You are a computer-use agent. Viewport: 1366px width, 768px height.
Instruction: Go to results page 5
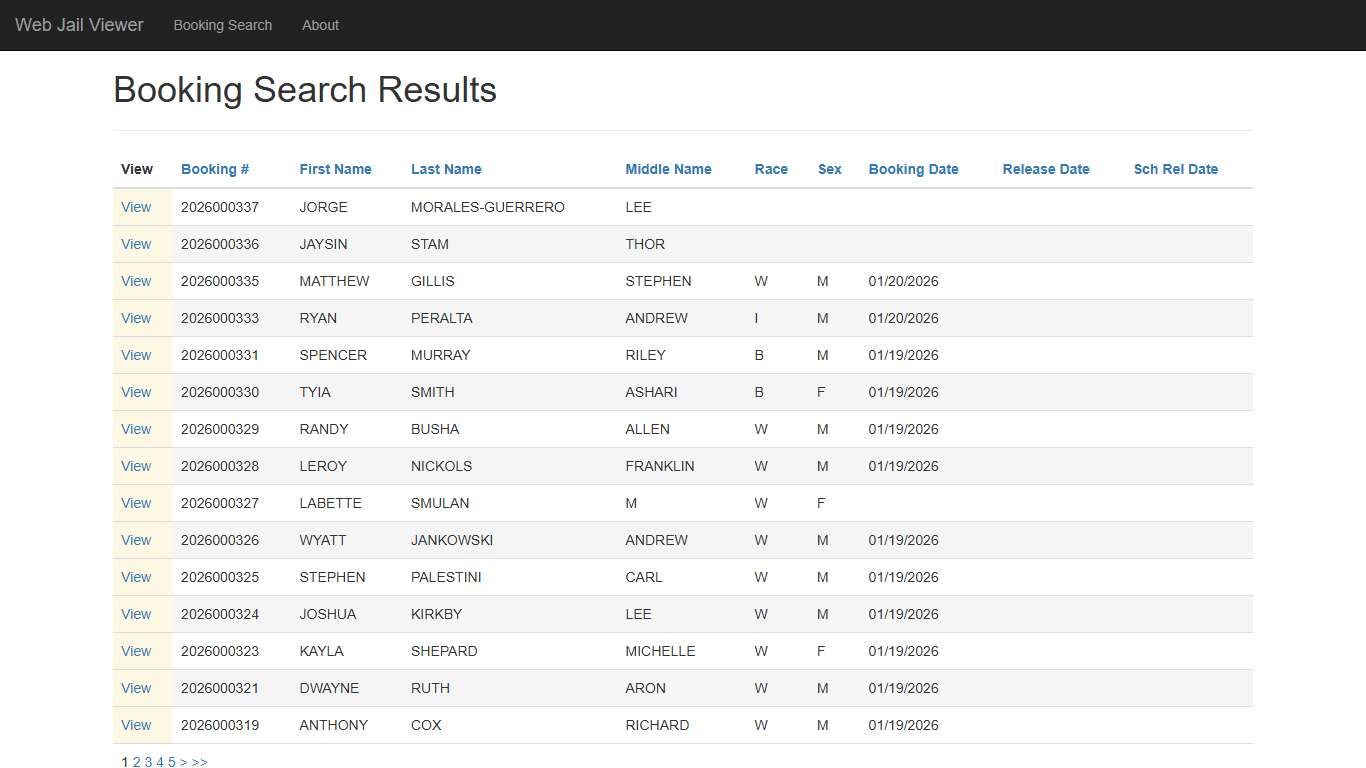pyautogui.click(x=171, y=762)
